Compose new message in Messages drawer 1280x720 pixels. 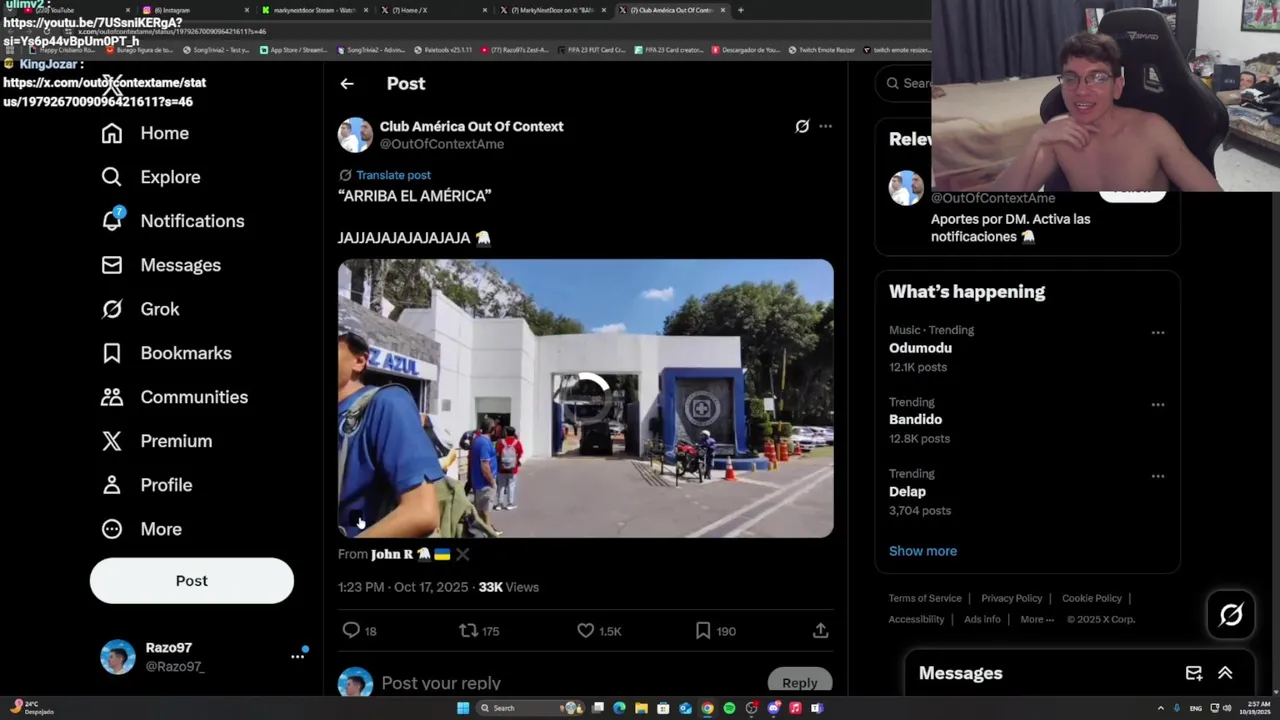[1194, 673]
